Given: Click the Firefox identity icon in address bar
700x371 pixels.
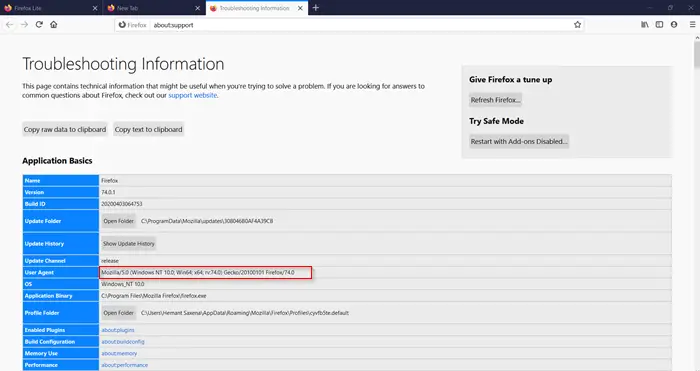Looking at the screenshot, I should coord(133,25).
